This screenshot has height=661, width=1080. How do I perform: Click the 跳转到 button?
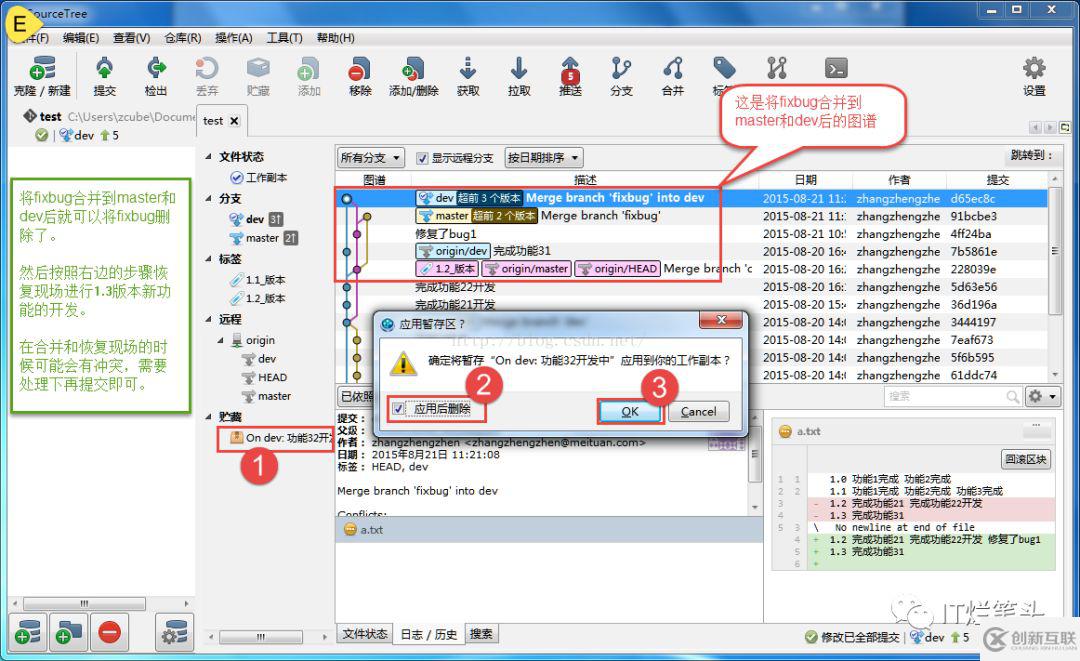click(1030, 156)
